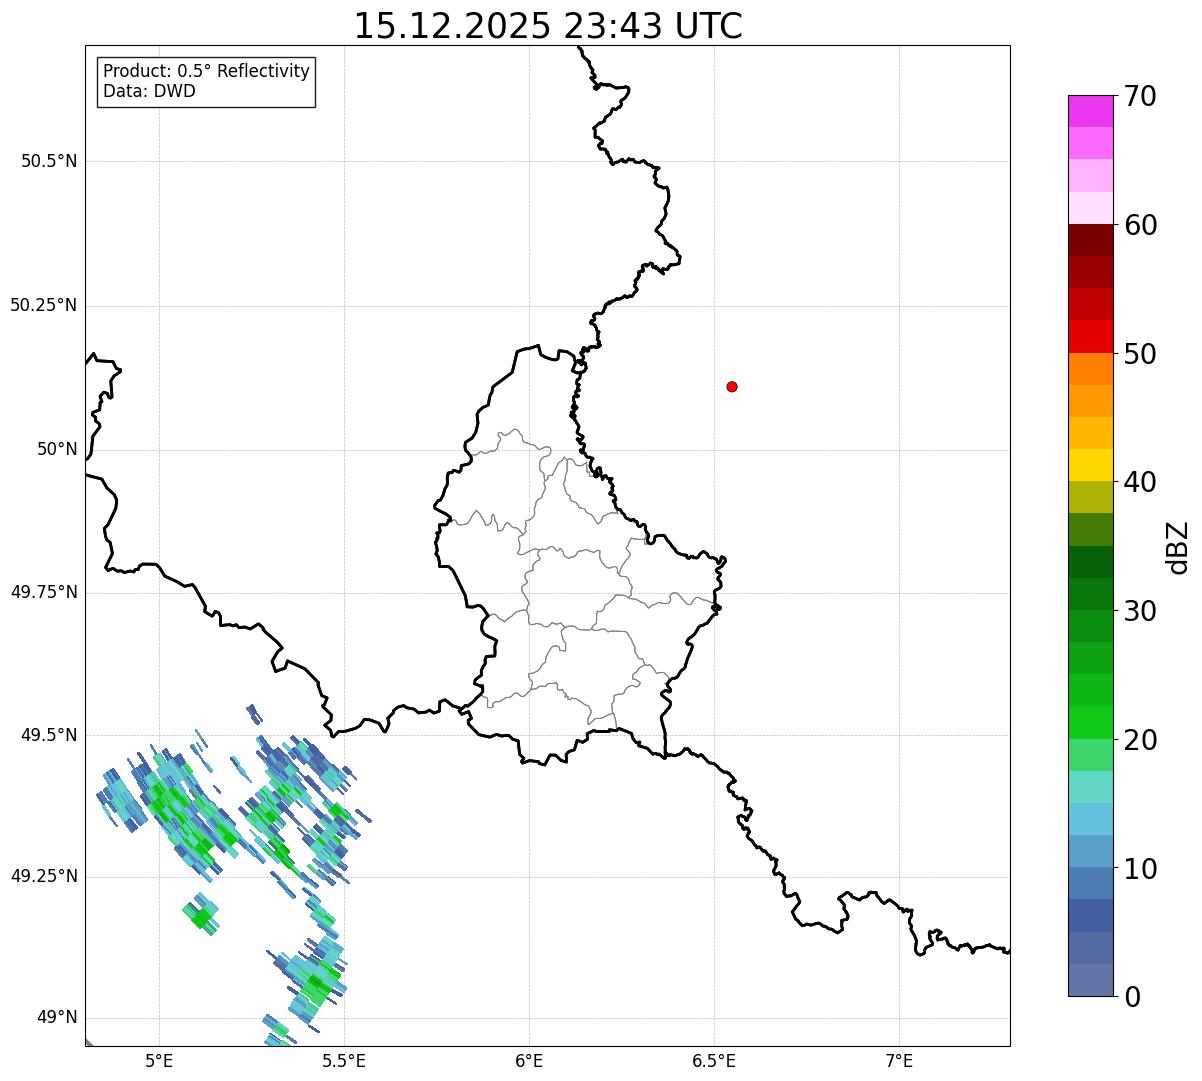Click the small isolated green echo near 49.2°N

[x=201, y=915]
